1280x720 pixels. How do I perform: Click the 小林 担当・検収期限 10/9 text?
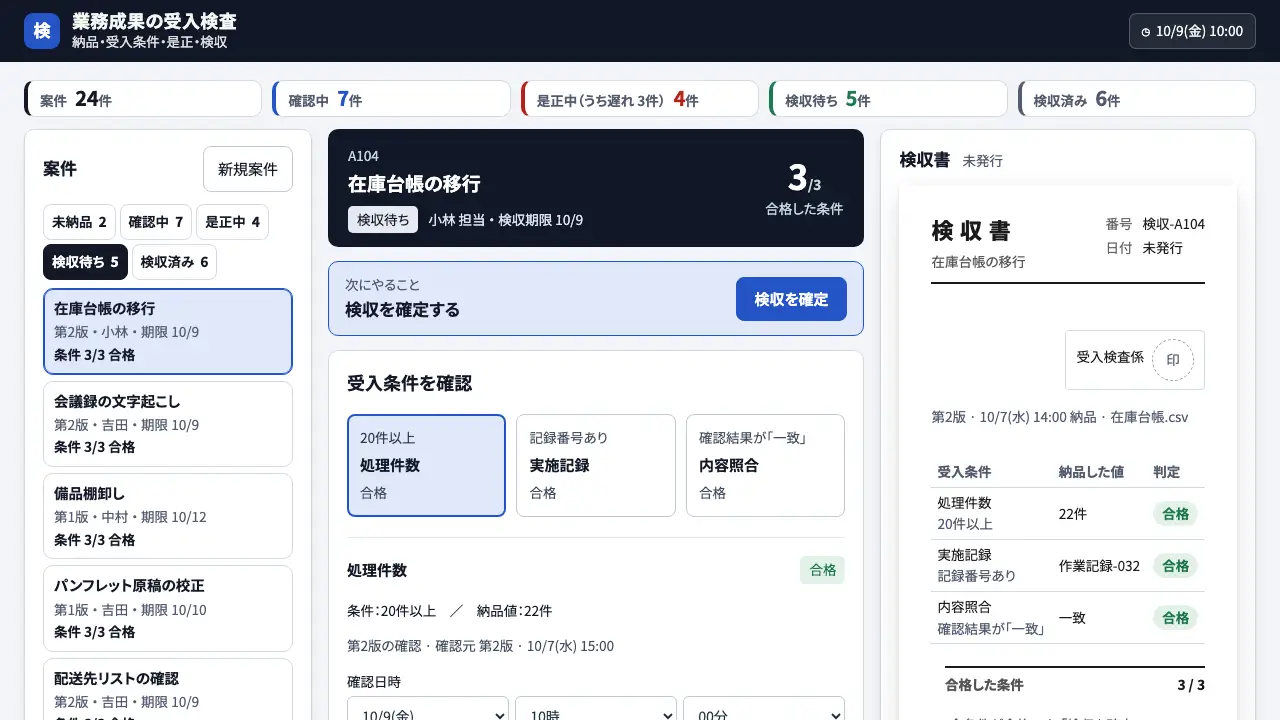click(x=505, y=220)
